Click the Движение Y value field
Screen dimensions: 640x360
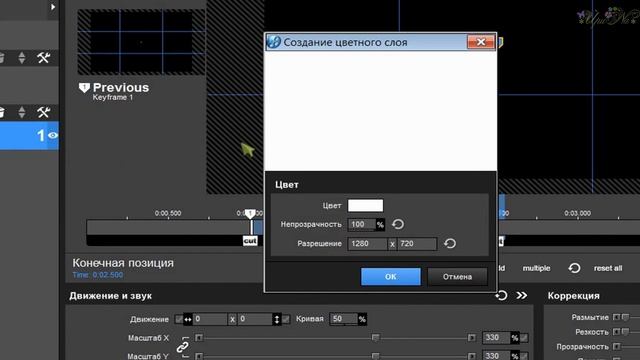(x=255, y=319)
